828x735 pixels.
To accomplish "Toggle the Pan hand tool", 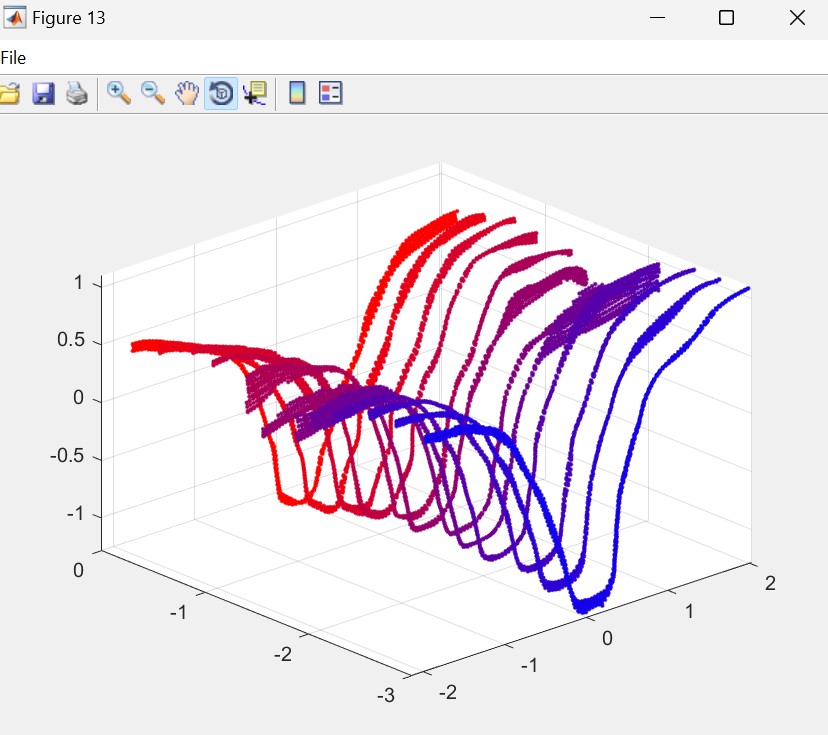I will point(187,94).
